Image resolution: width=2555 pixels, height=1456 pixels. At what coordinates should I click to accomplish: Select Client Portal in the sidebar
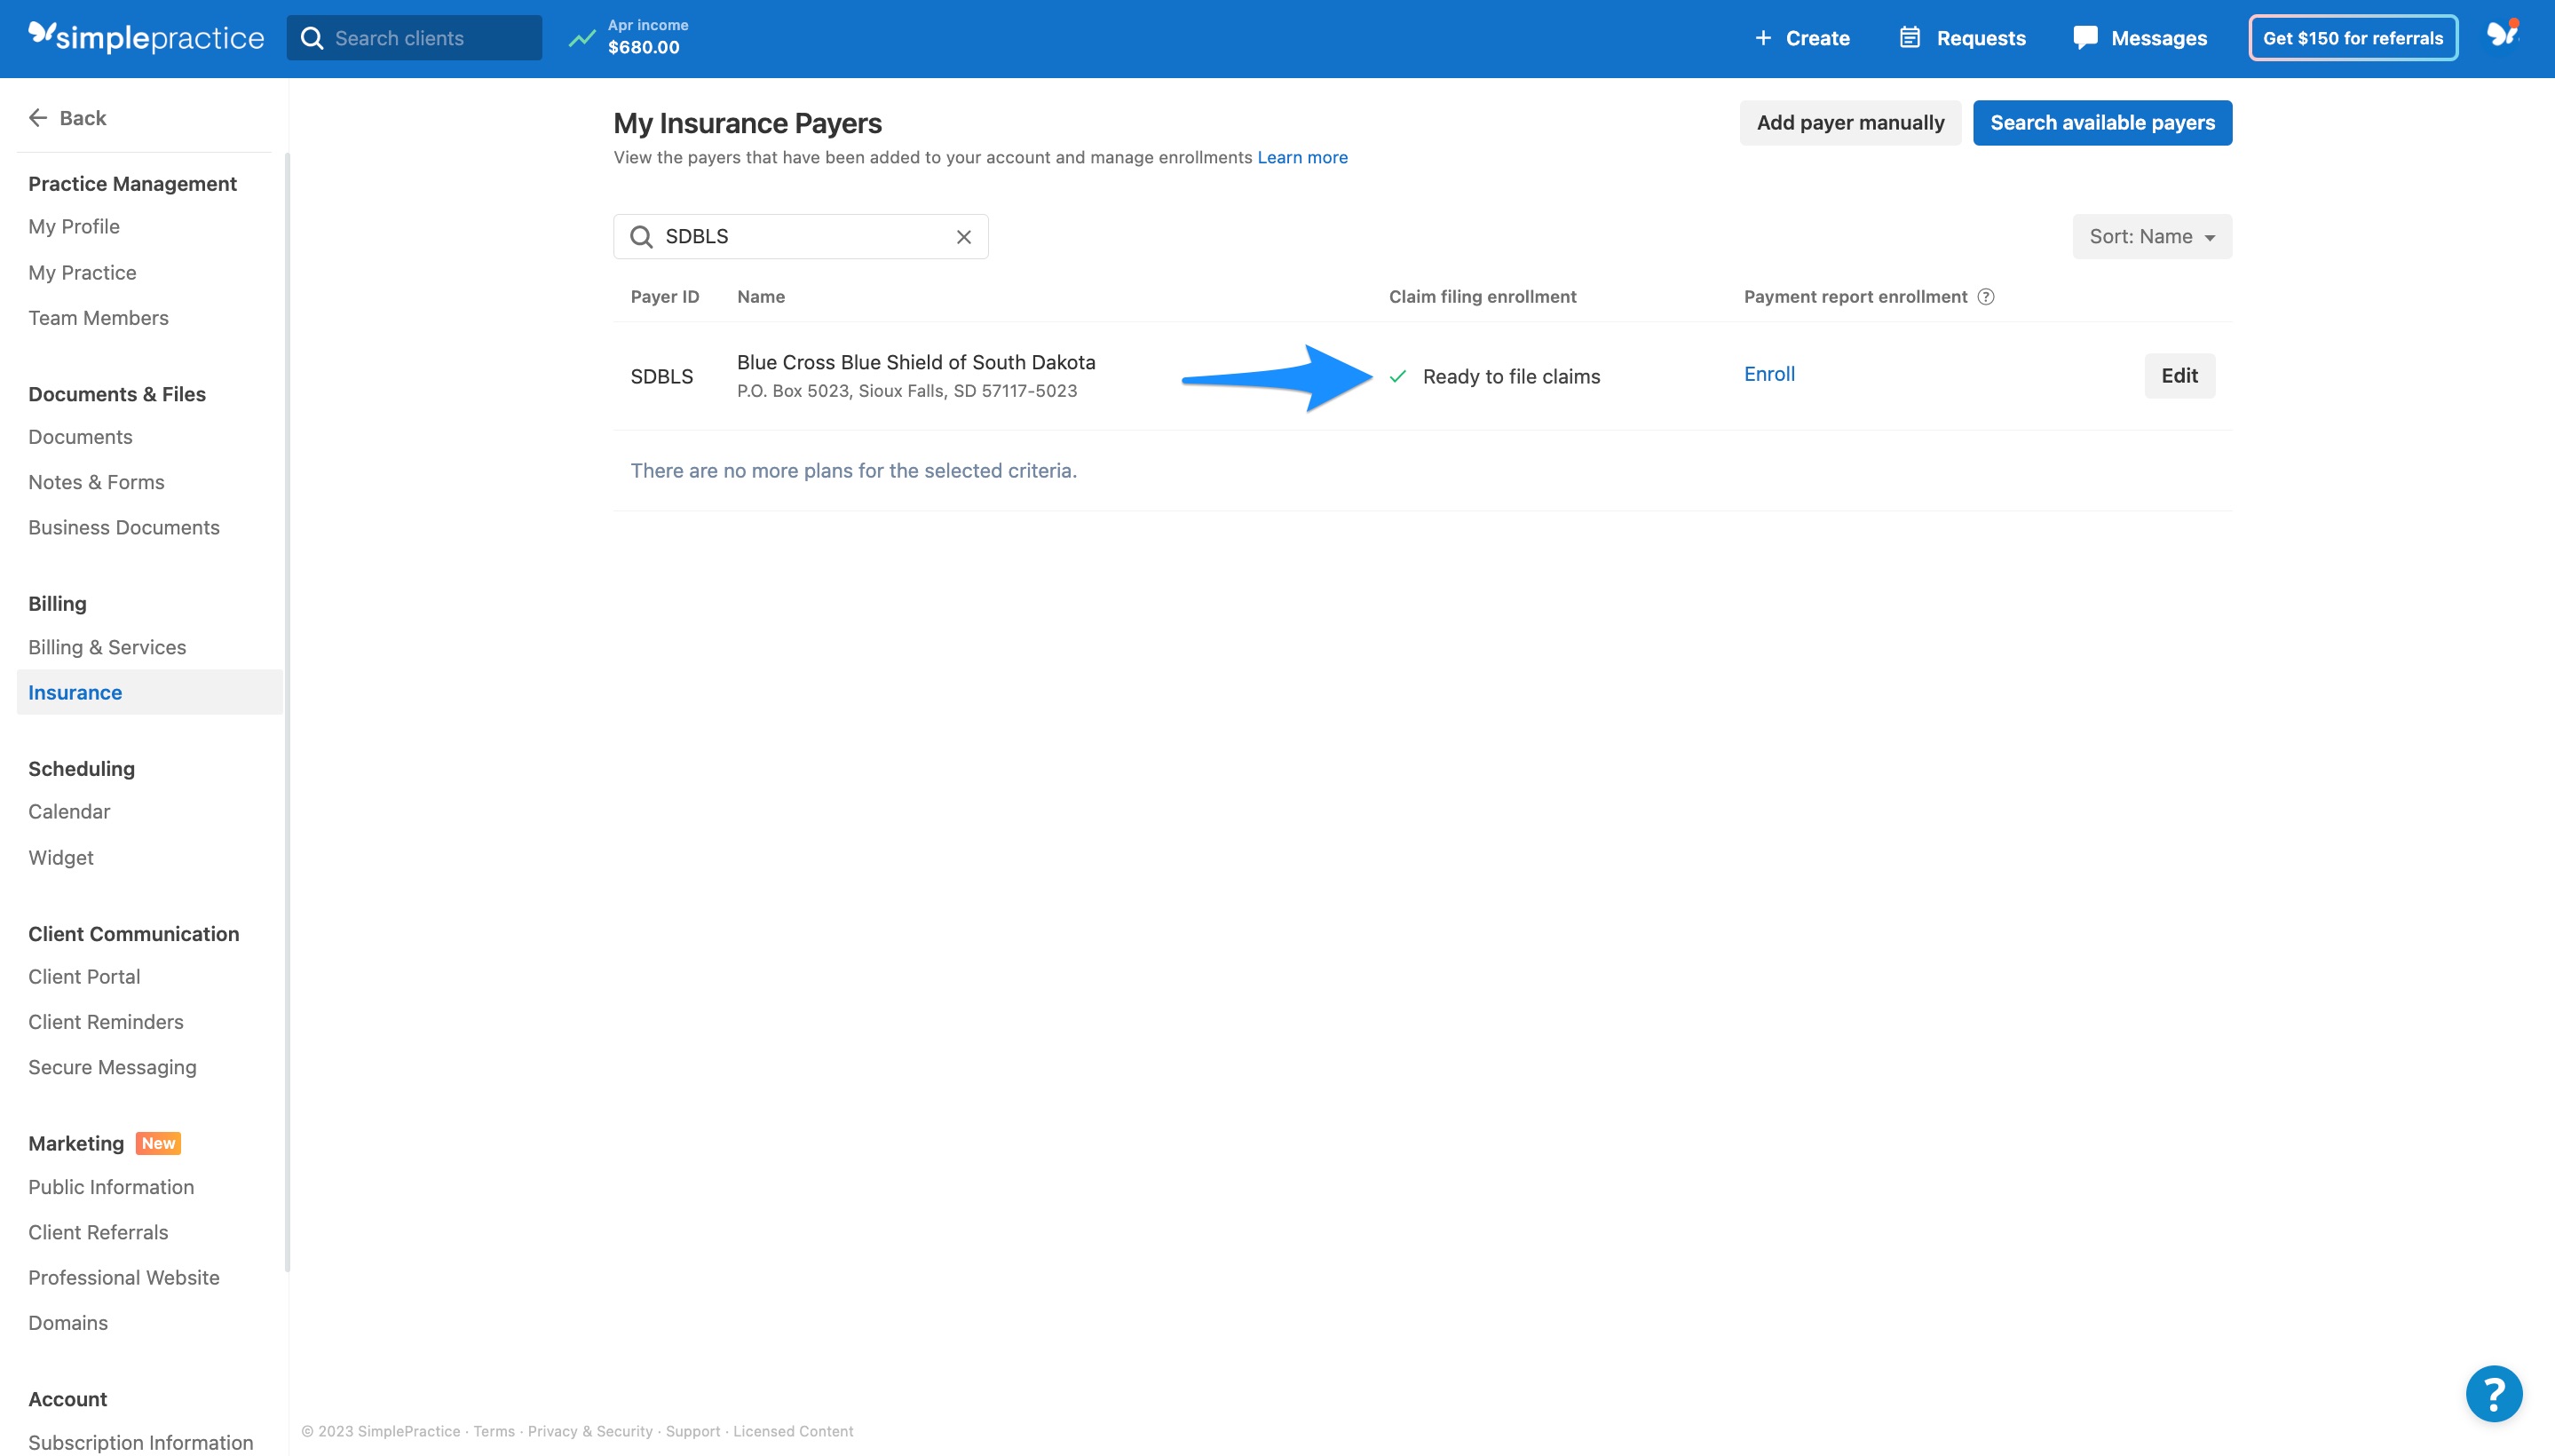pos(84,976)
